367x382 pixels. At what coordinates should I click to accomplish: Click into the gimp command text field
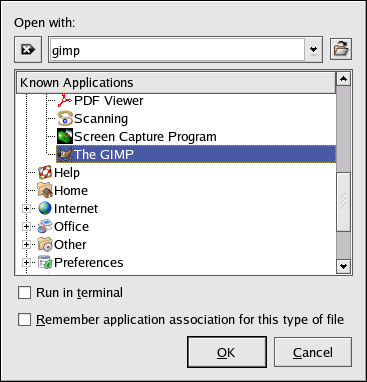coord(177,50)
